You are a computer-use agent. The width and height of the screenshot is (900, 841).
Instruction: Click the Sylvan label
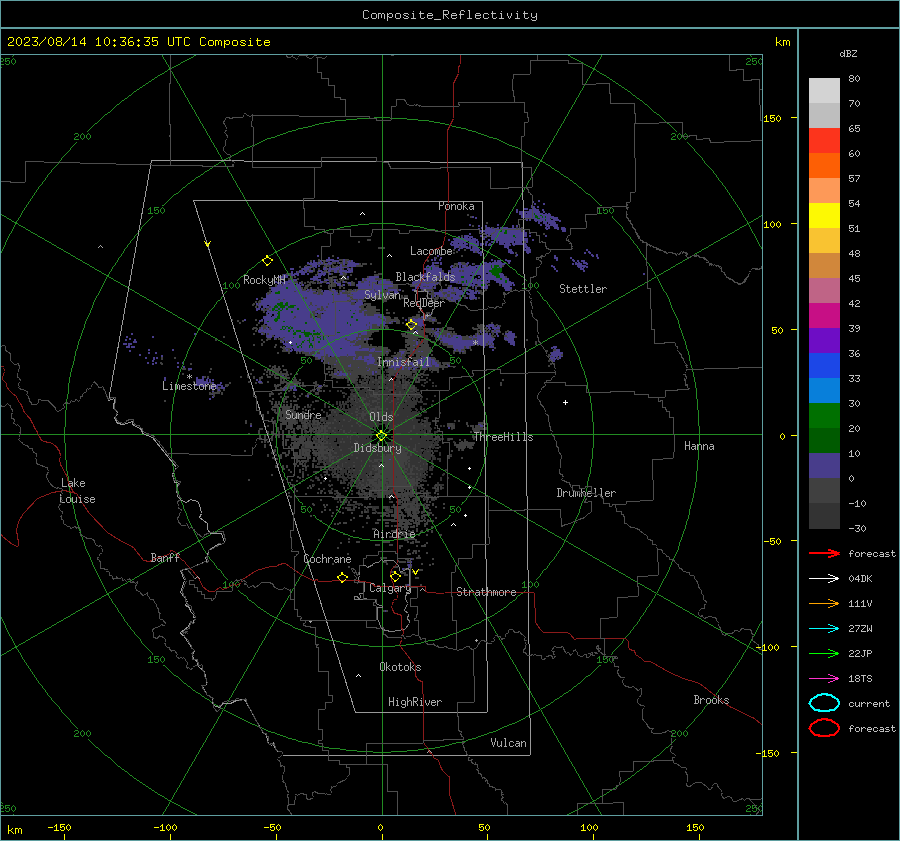(382, 295)
